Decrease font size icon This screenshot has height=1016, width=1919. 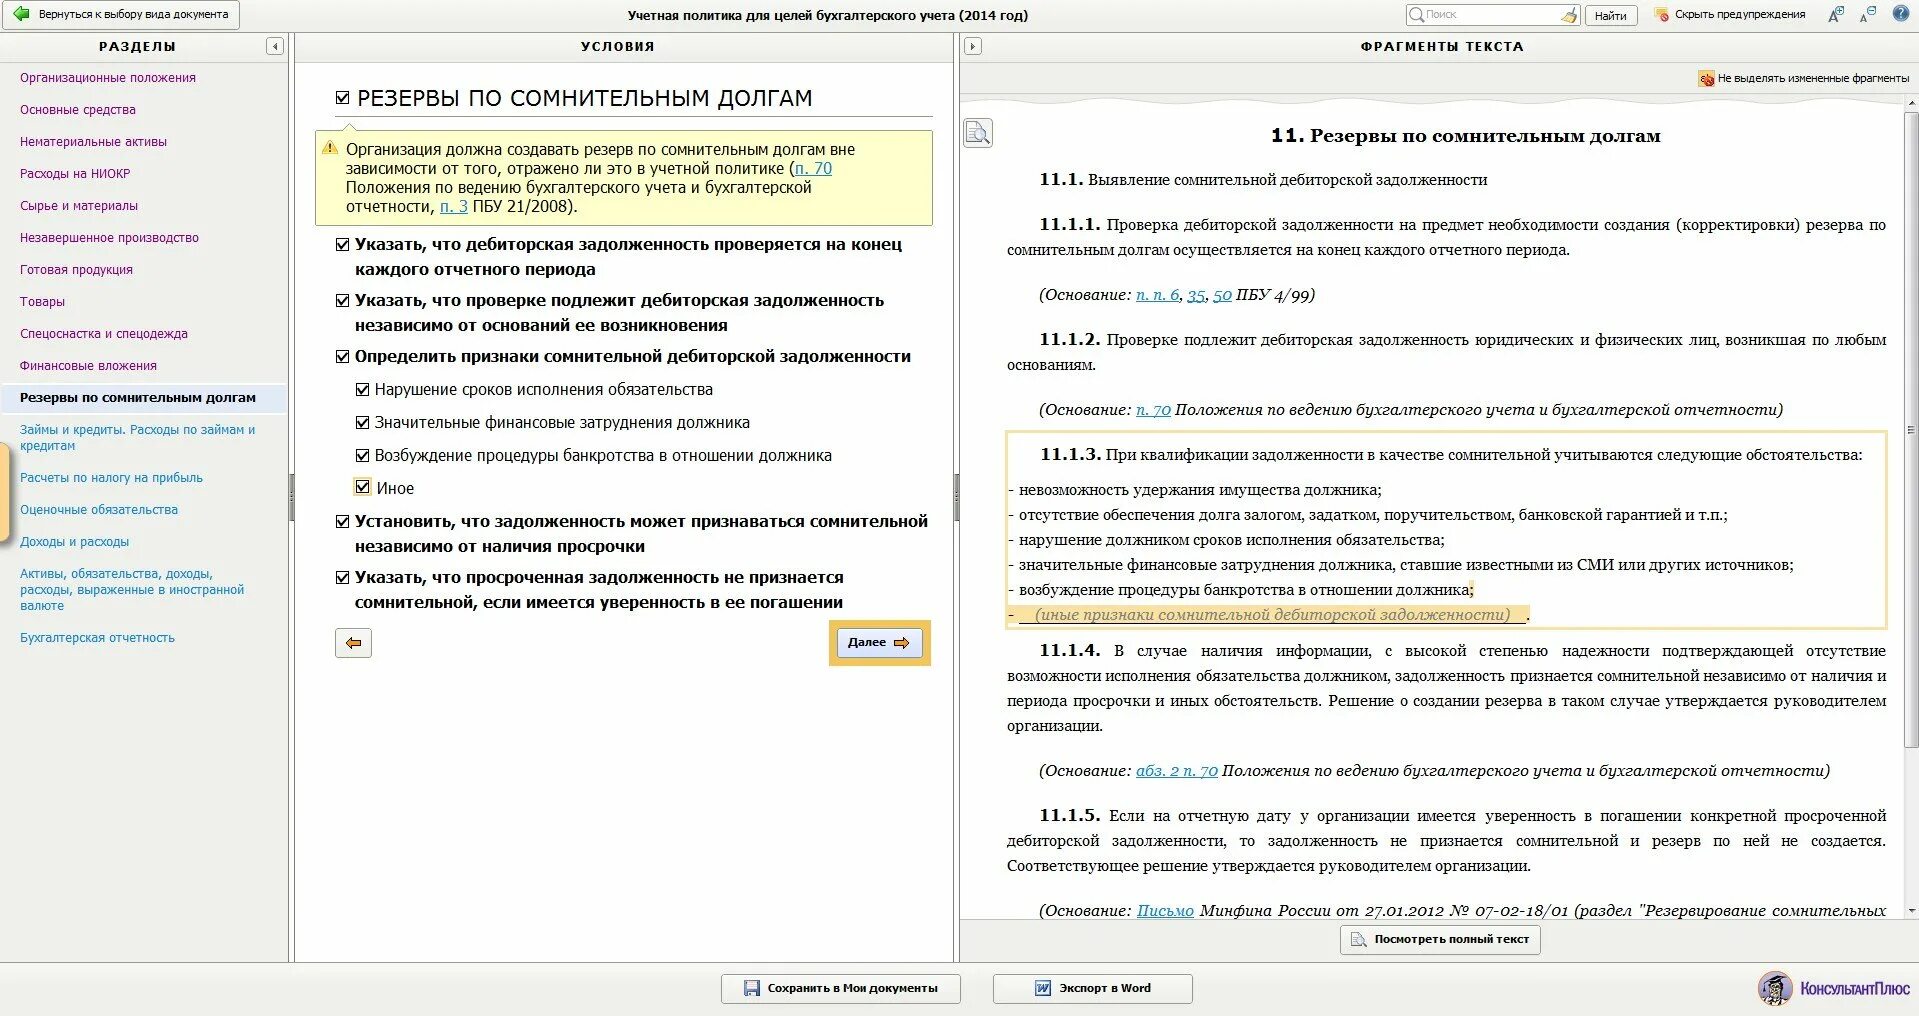[1868, 14]
